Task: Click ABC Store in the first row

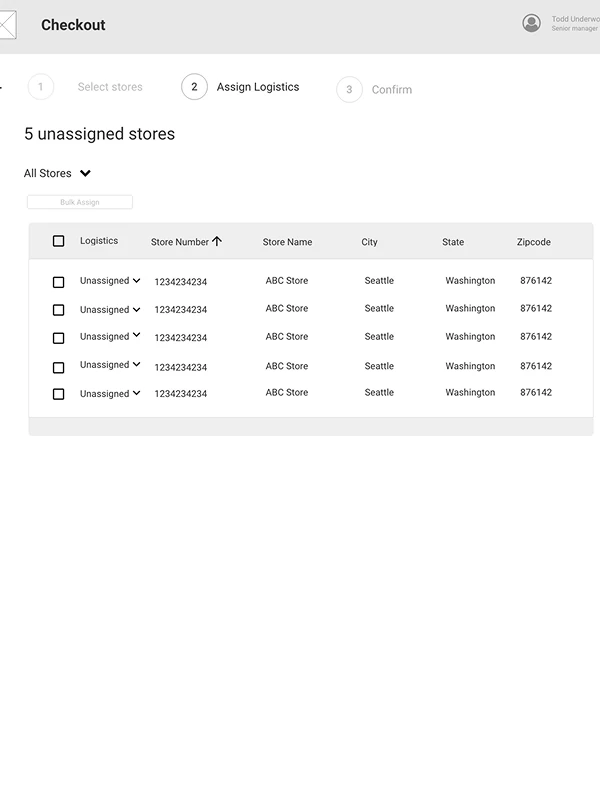Action: [287, 281]
